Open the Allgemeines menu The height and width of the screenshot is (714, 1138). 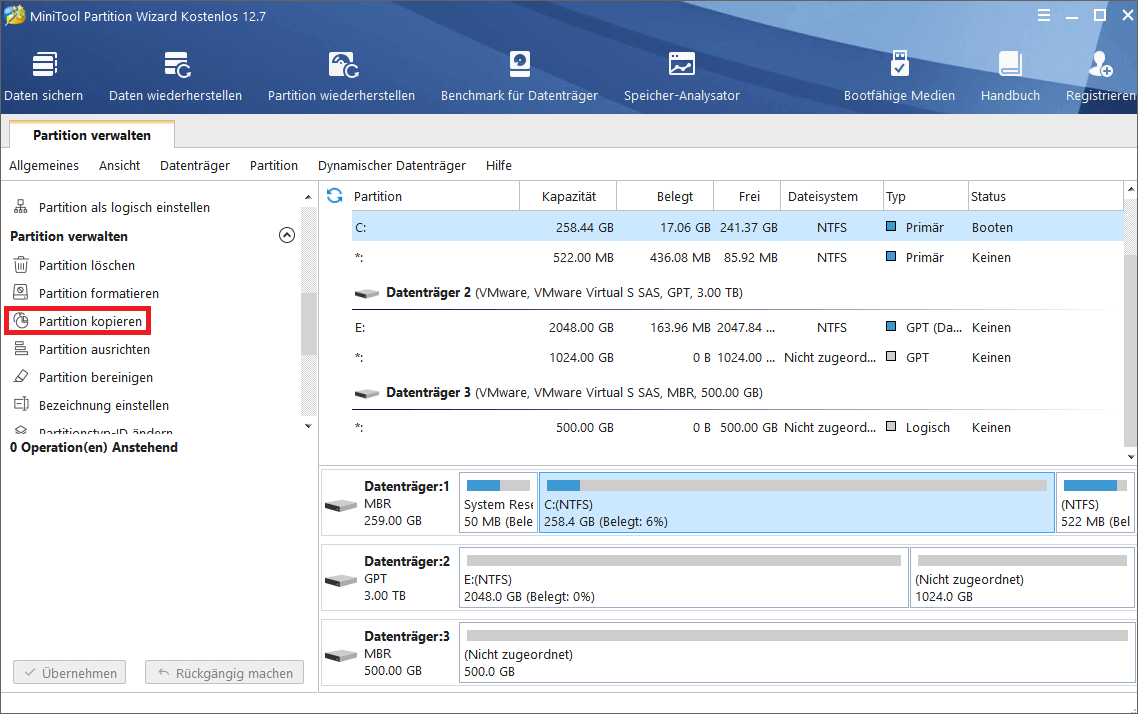pyautogui.click(x=44, y=165)
